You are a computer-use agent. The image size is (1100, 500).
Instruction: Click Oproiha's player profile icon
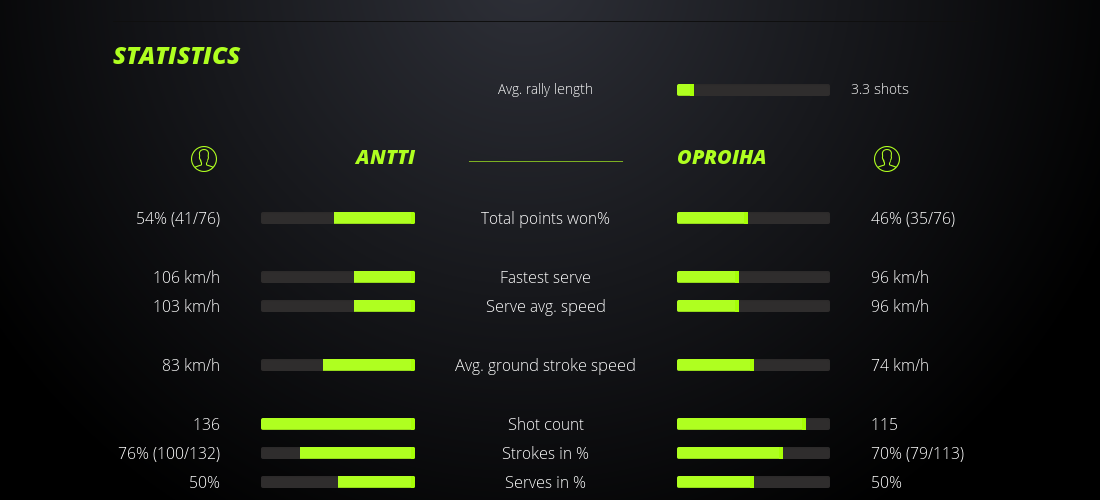887,158
